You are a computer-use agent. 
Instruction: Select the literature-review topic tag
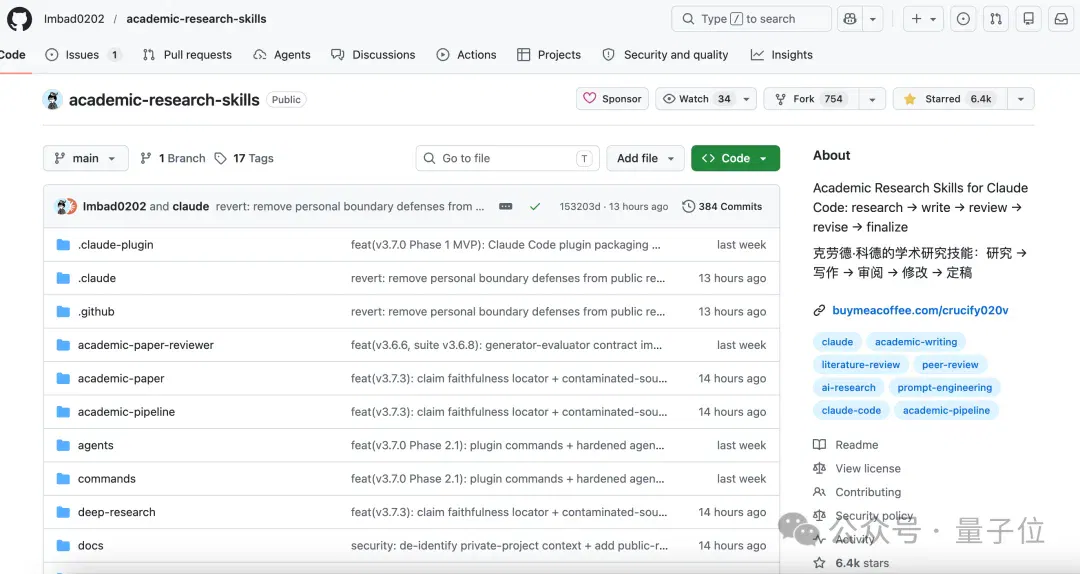861,365
